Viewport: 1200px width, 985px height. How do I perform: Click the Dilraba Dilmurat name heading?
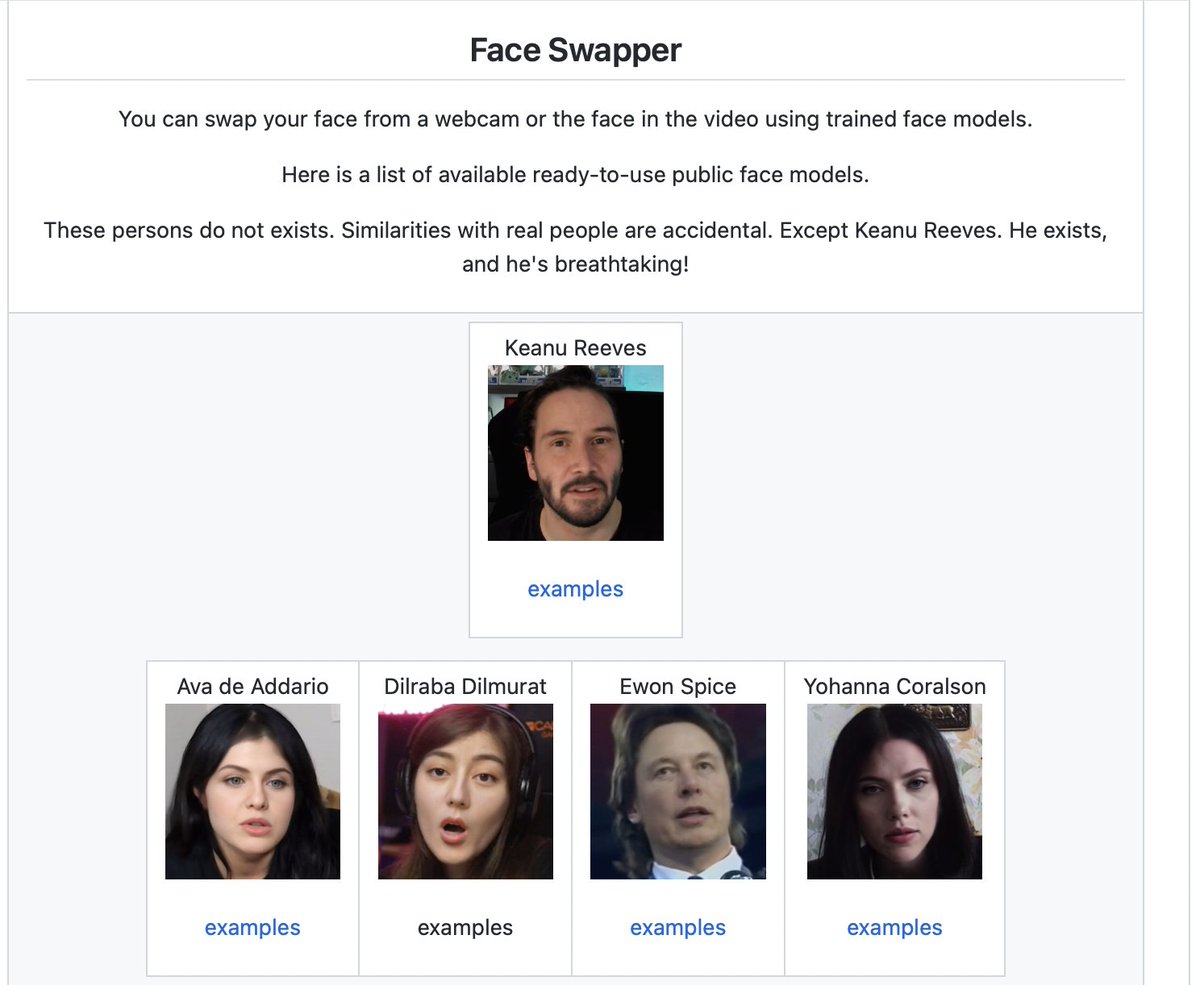(465, 686)
